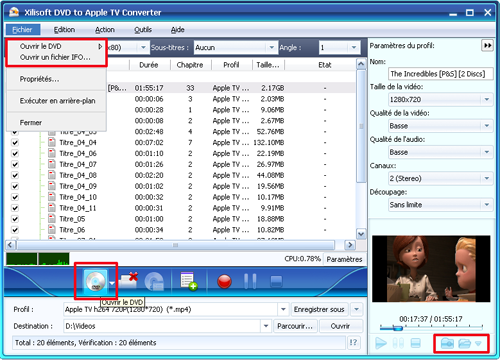Click the horizontal scrollbar of title list
Screen dimensions: 500x360
(175, 245)
